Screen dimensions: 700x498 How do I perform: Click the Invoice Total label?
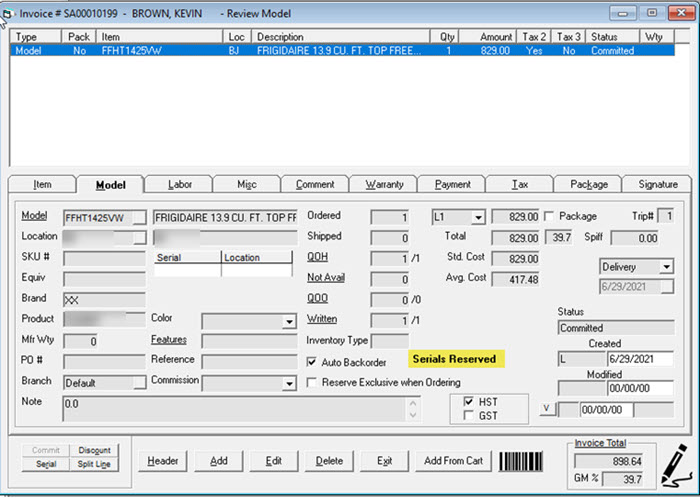click(600, 443)
